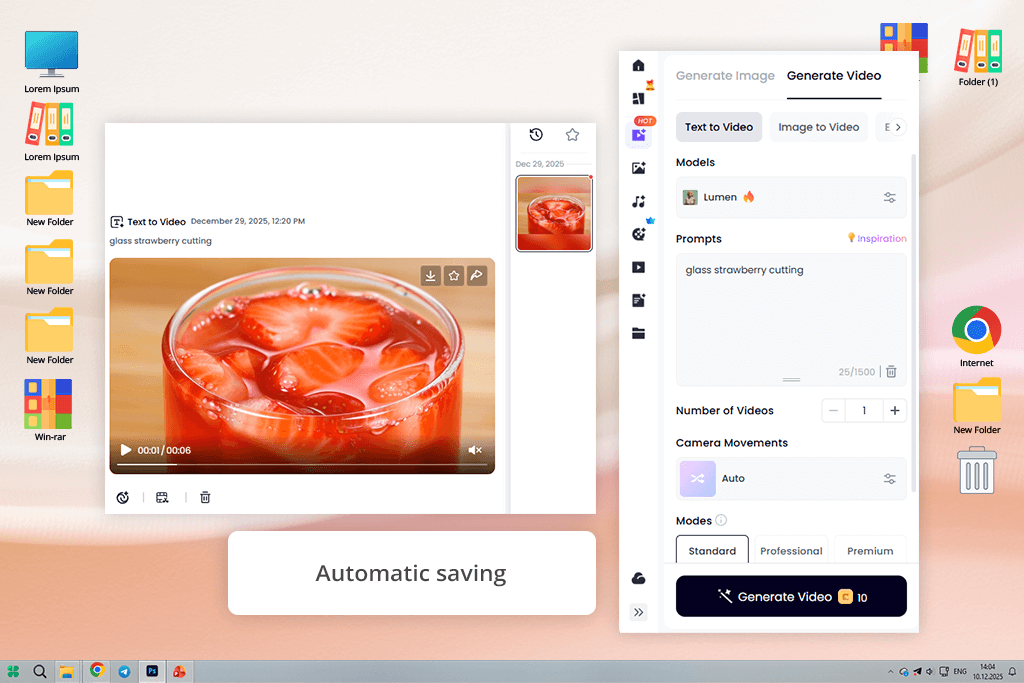Choose the Standard mode
The image size is (1024, 683).
pyautogui.click(x=712, y=550)
